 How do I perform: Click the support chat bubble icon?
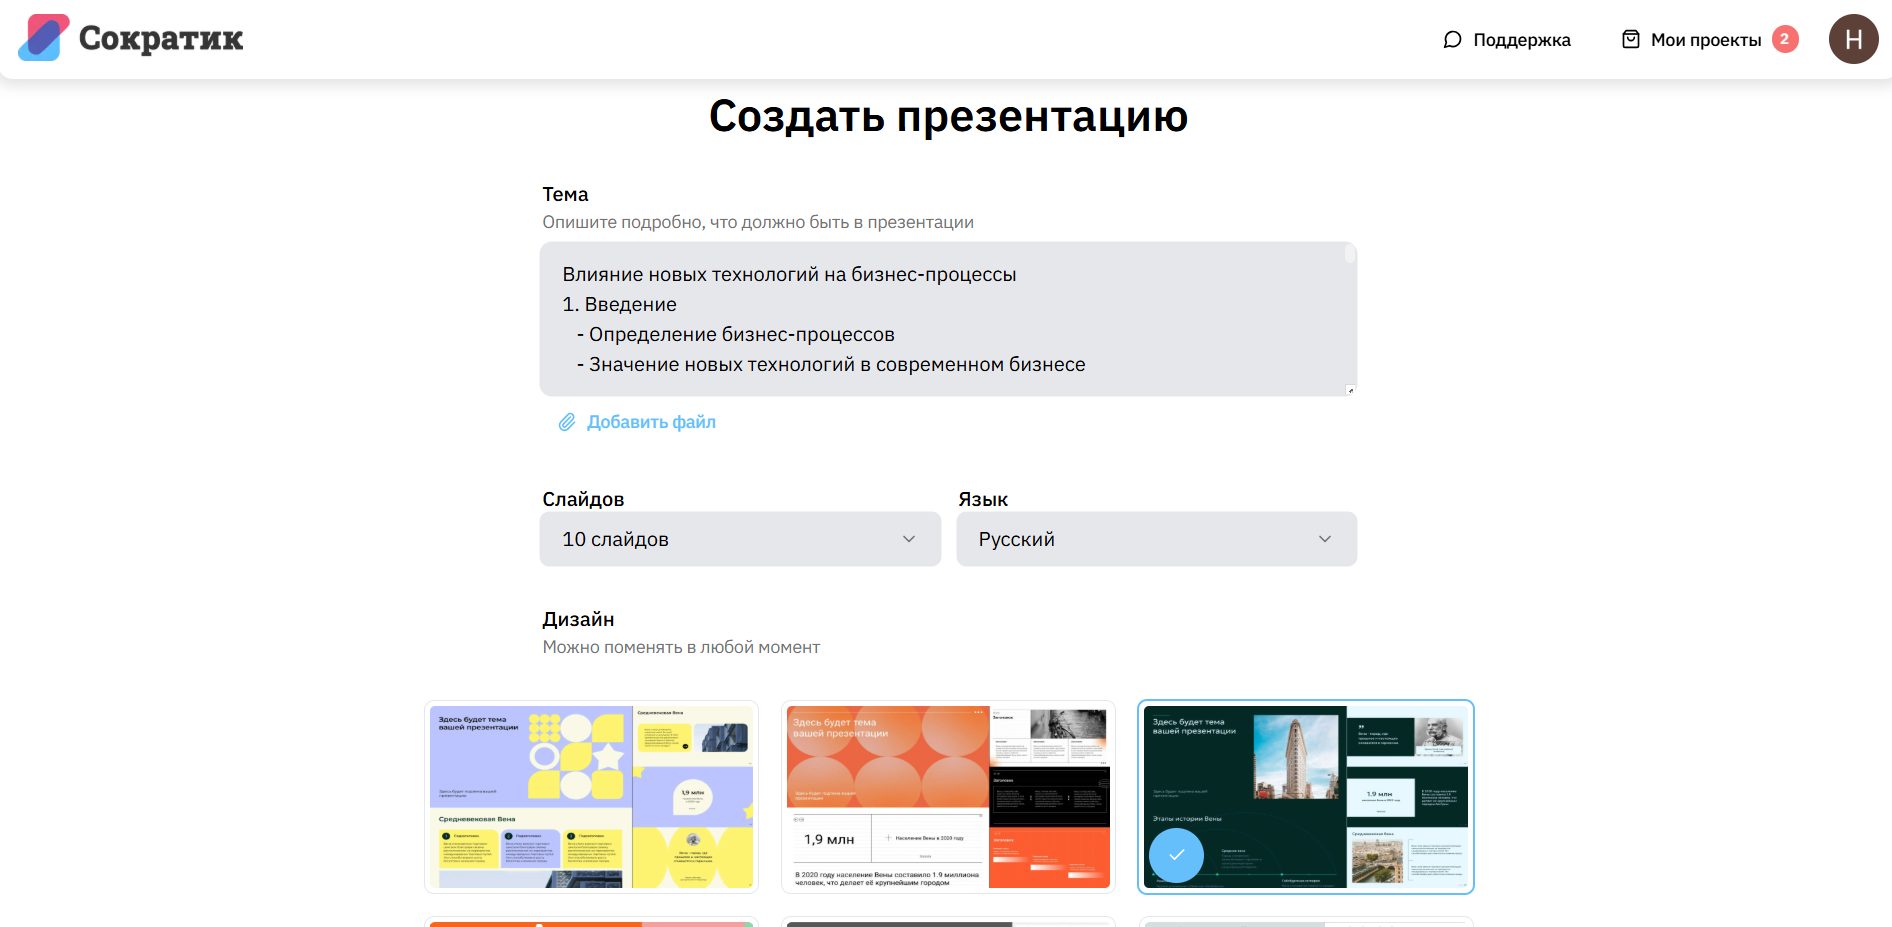(1452, 40)
